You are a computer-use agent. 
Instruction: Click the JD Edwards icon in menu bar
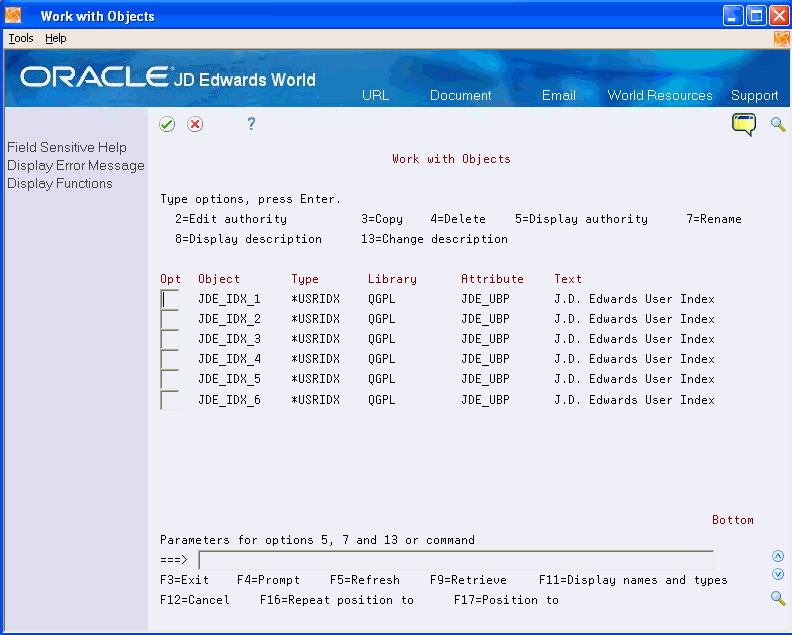tap(781, 38)
